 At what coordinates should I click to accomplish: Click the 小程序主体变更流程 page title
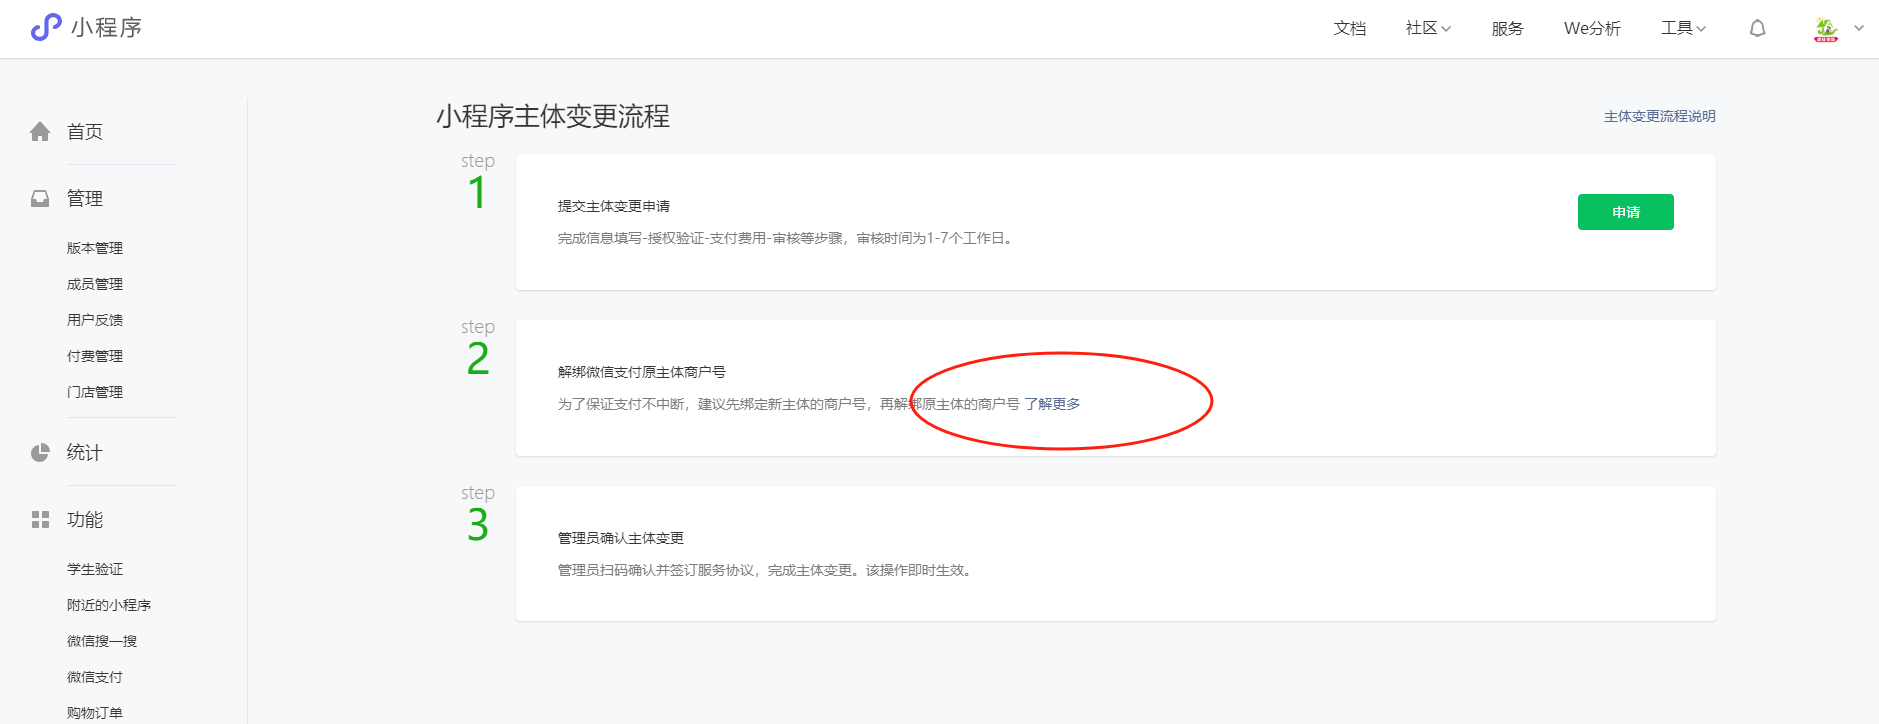tap(553, 117)
